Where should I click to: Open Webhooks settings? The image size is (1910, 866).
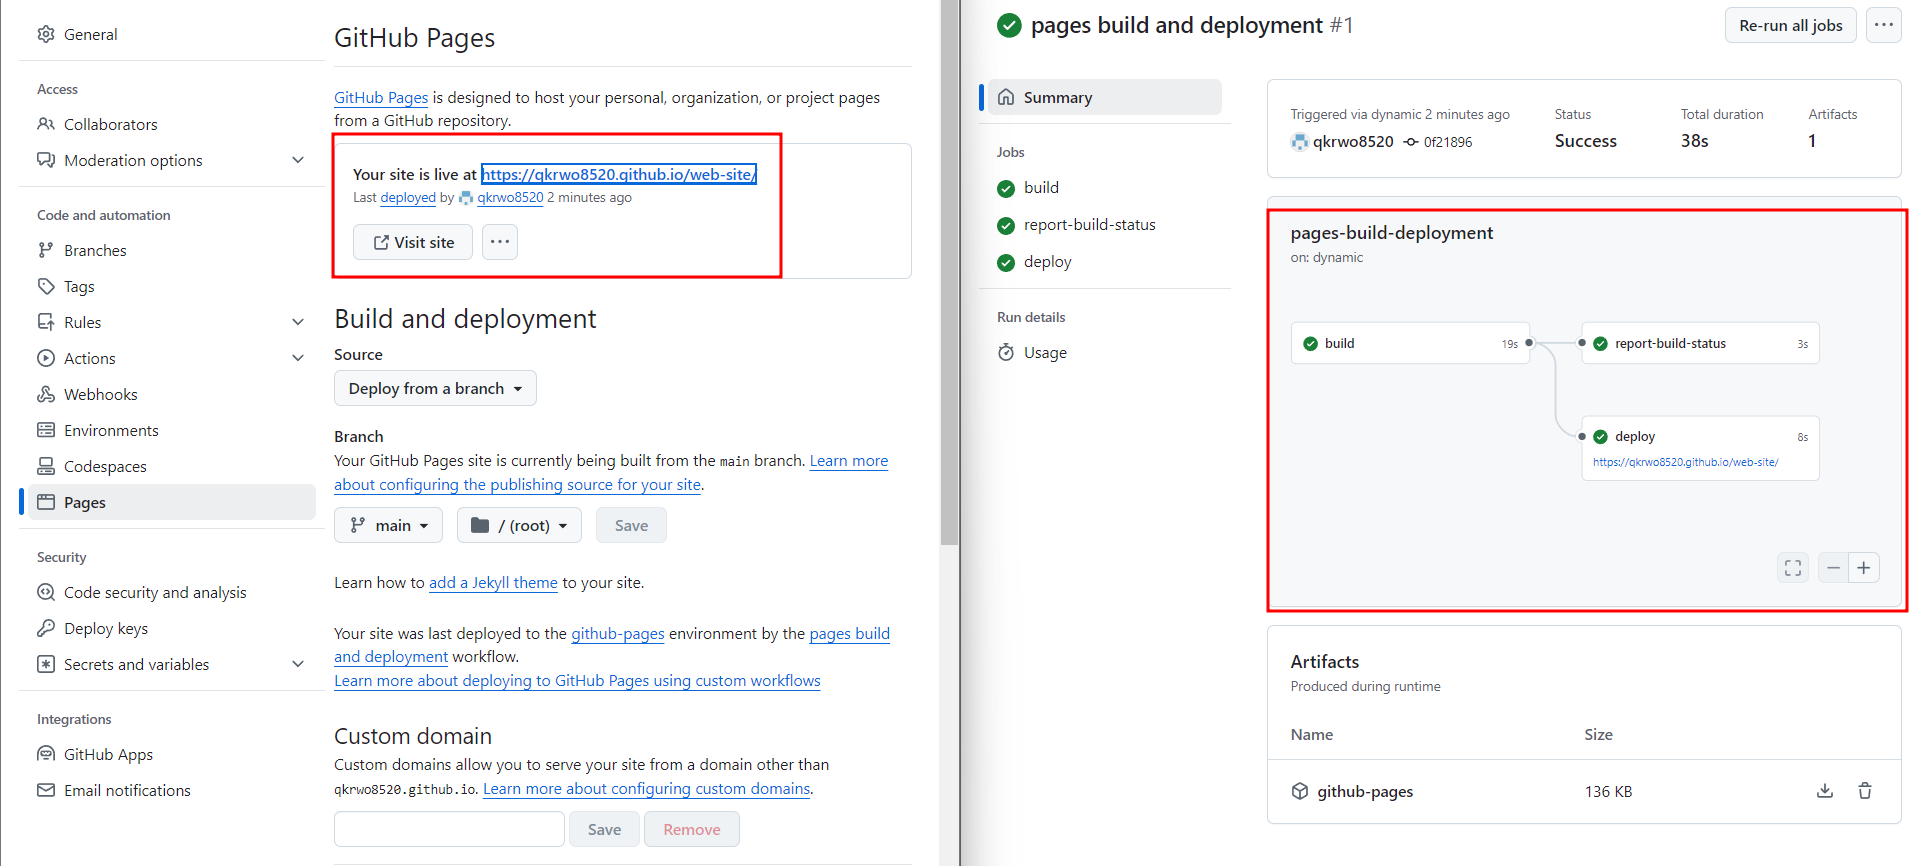[100, 394]
